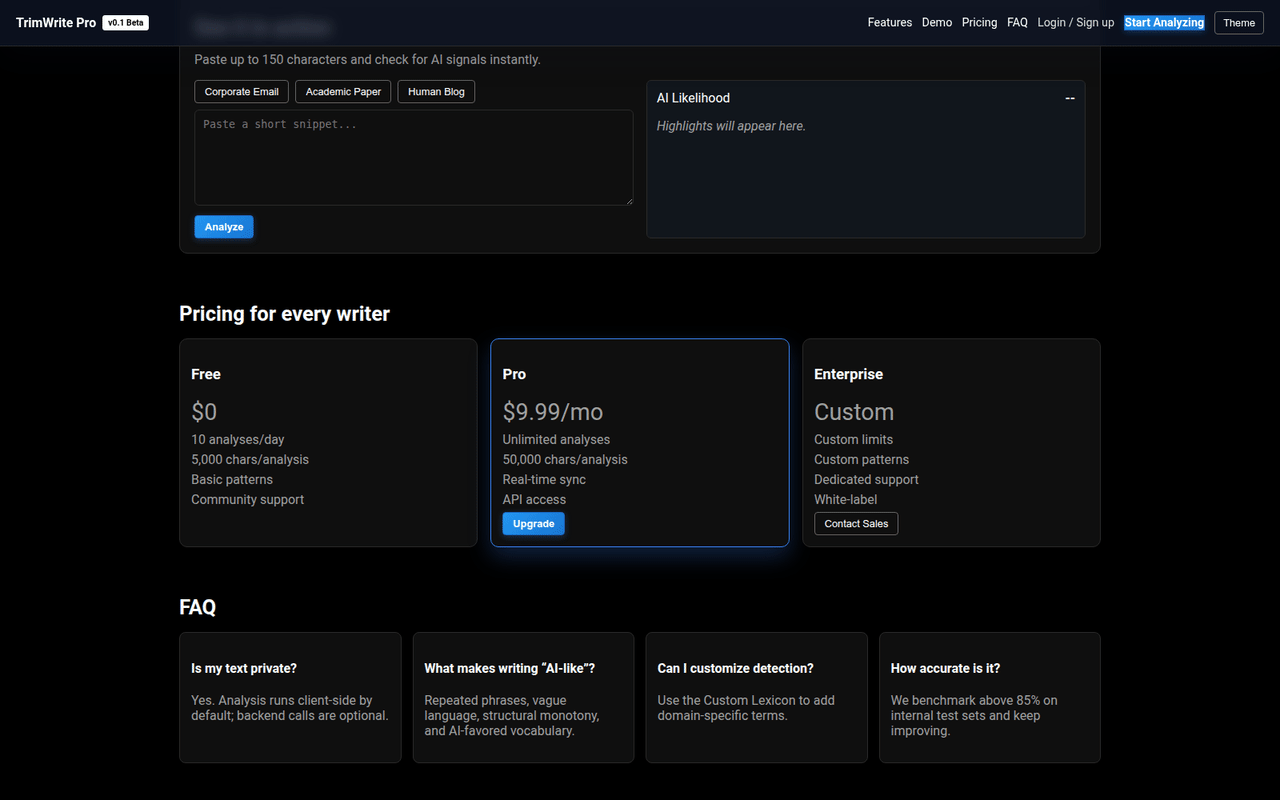Open the Features nav link
This screenshot has width=1280, height=800.
tap(889, 22)
